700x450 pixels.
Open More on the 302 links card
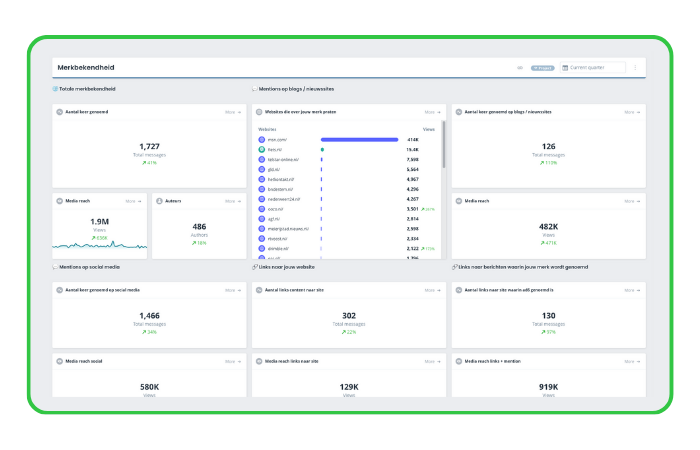[433, 291]
